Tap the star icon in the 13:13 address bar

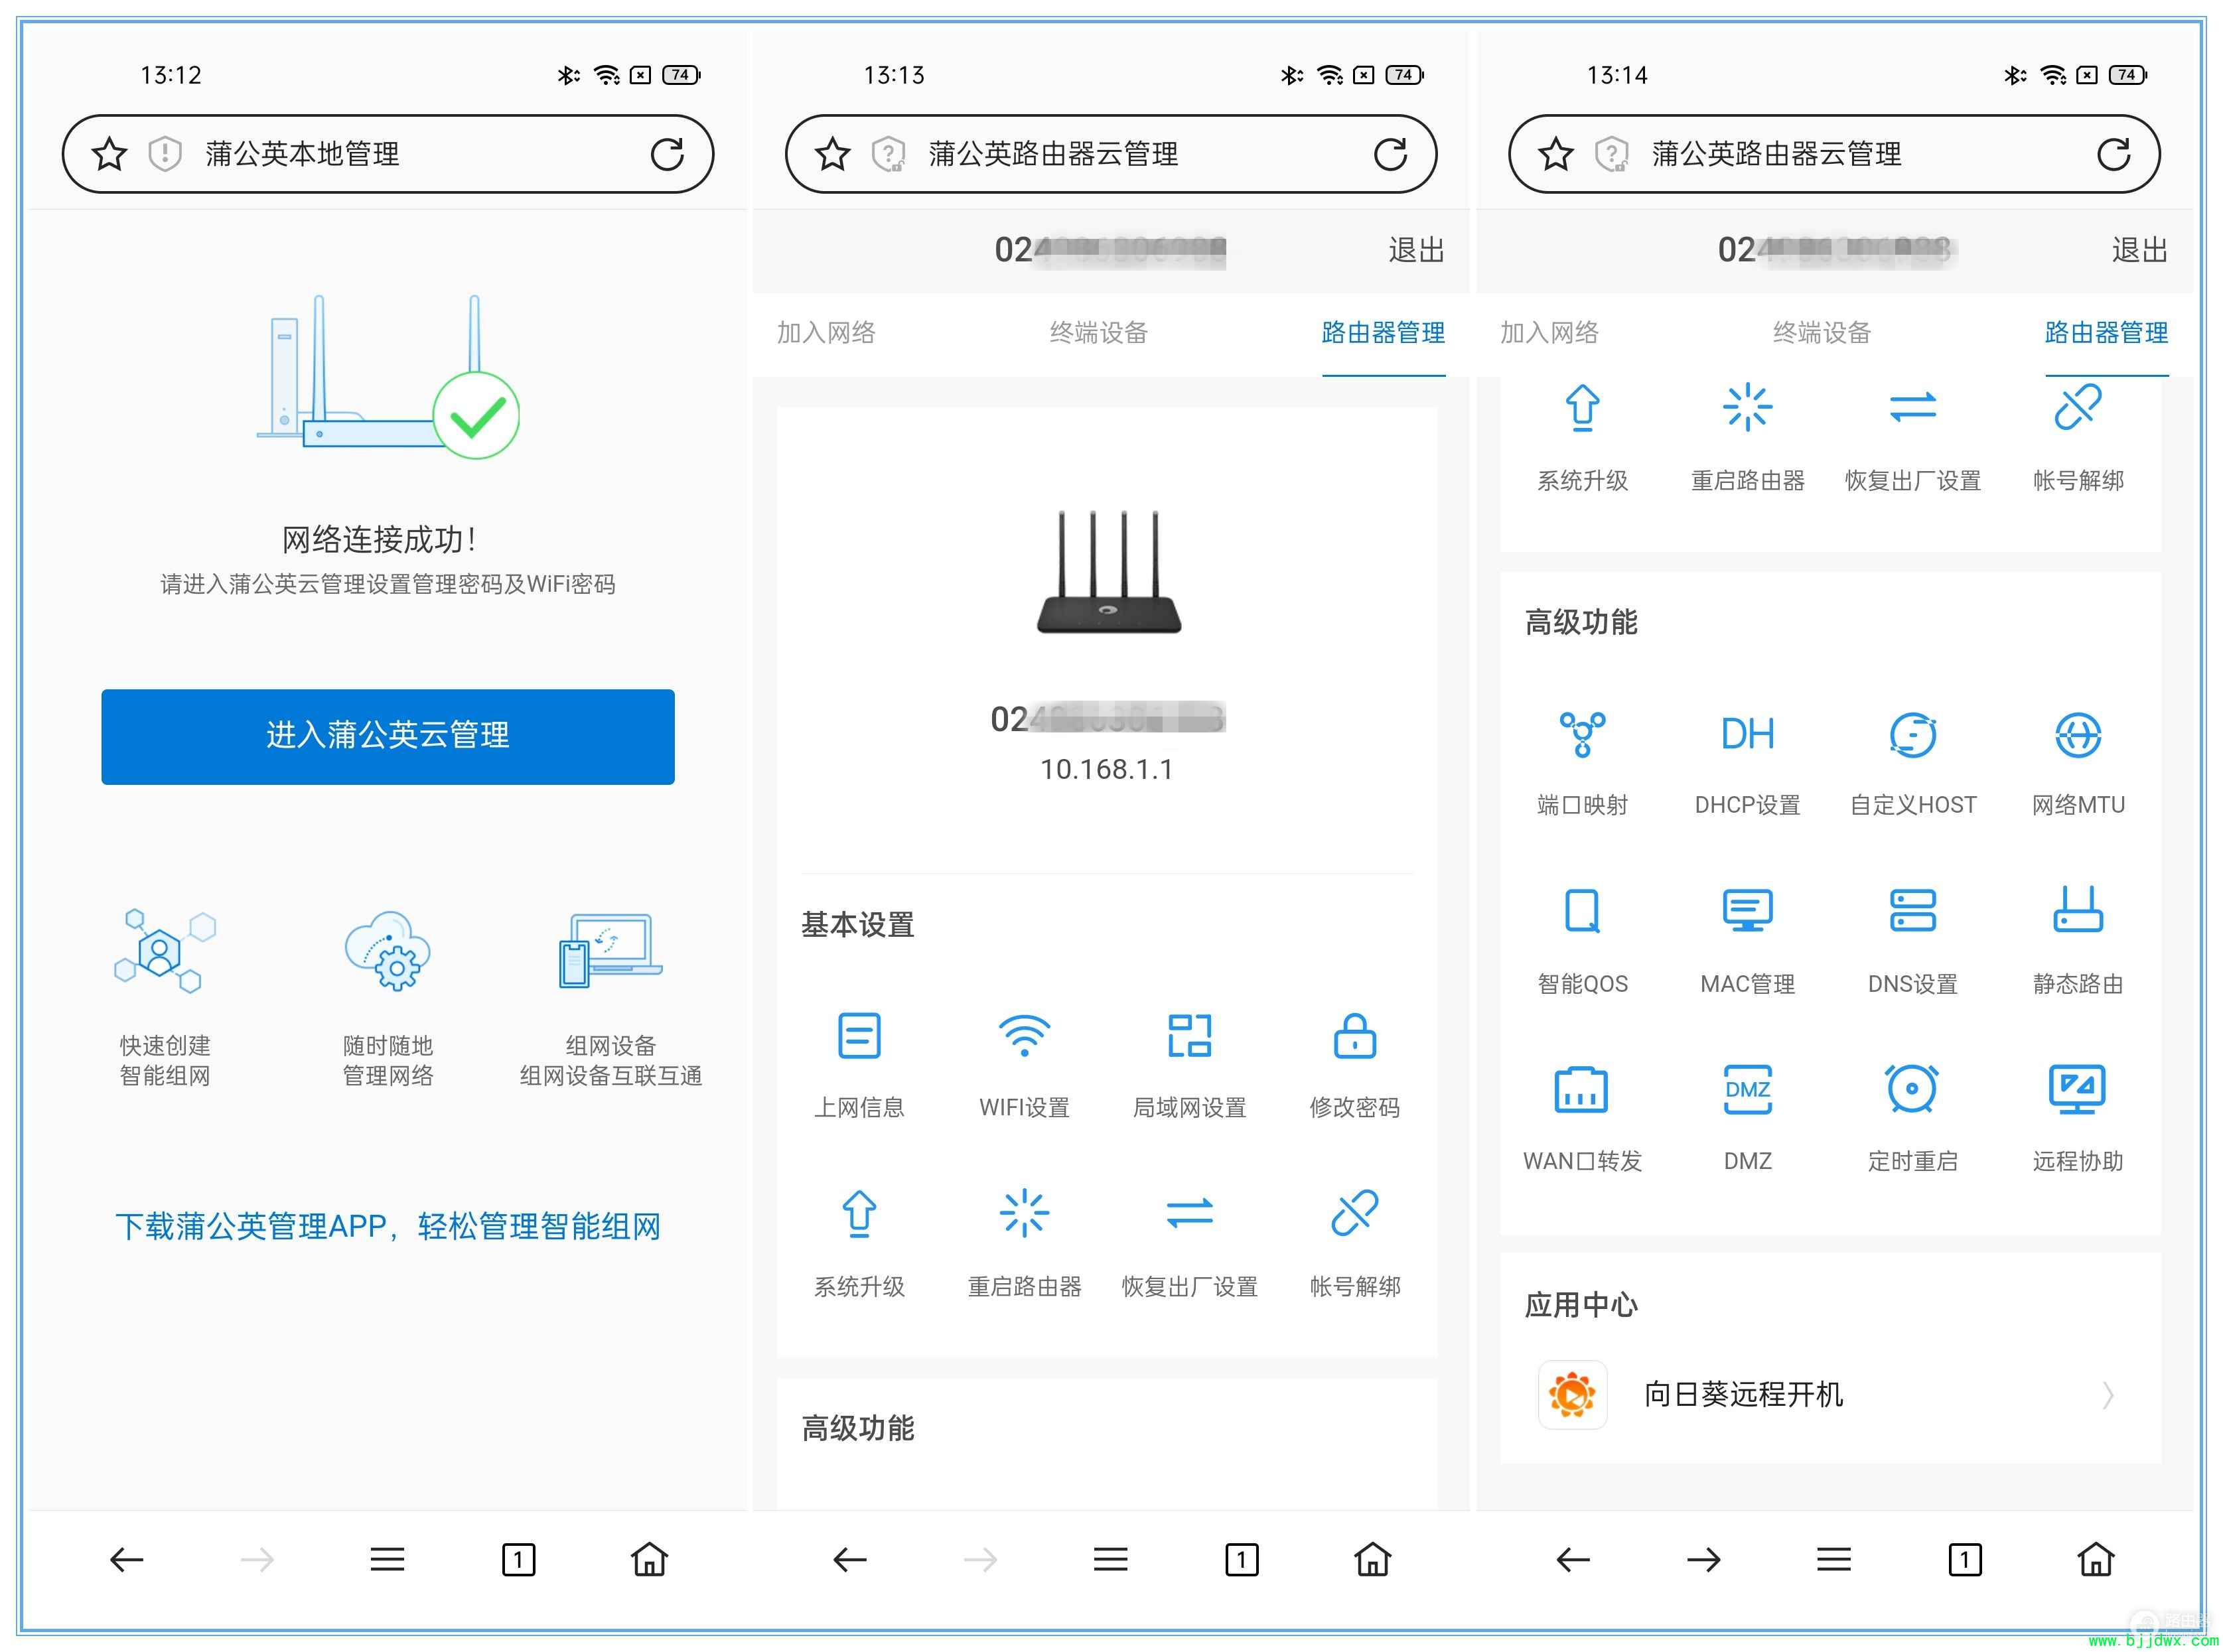click(832, 154)
